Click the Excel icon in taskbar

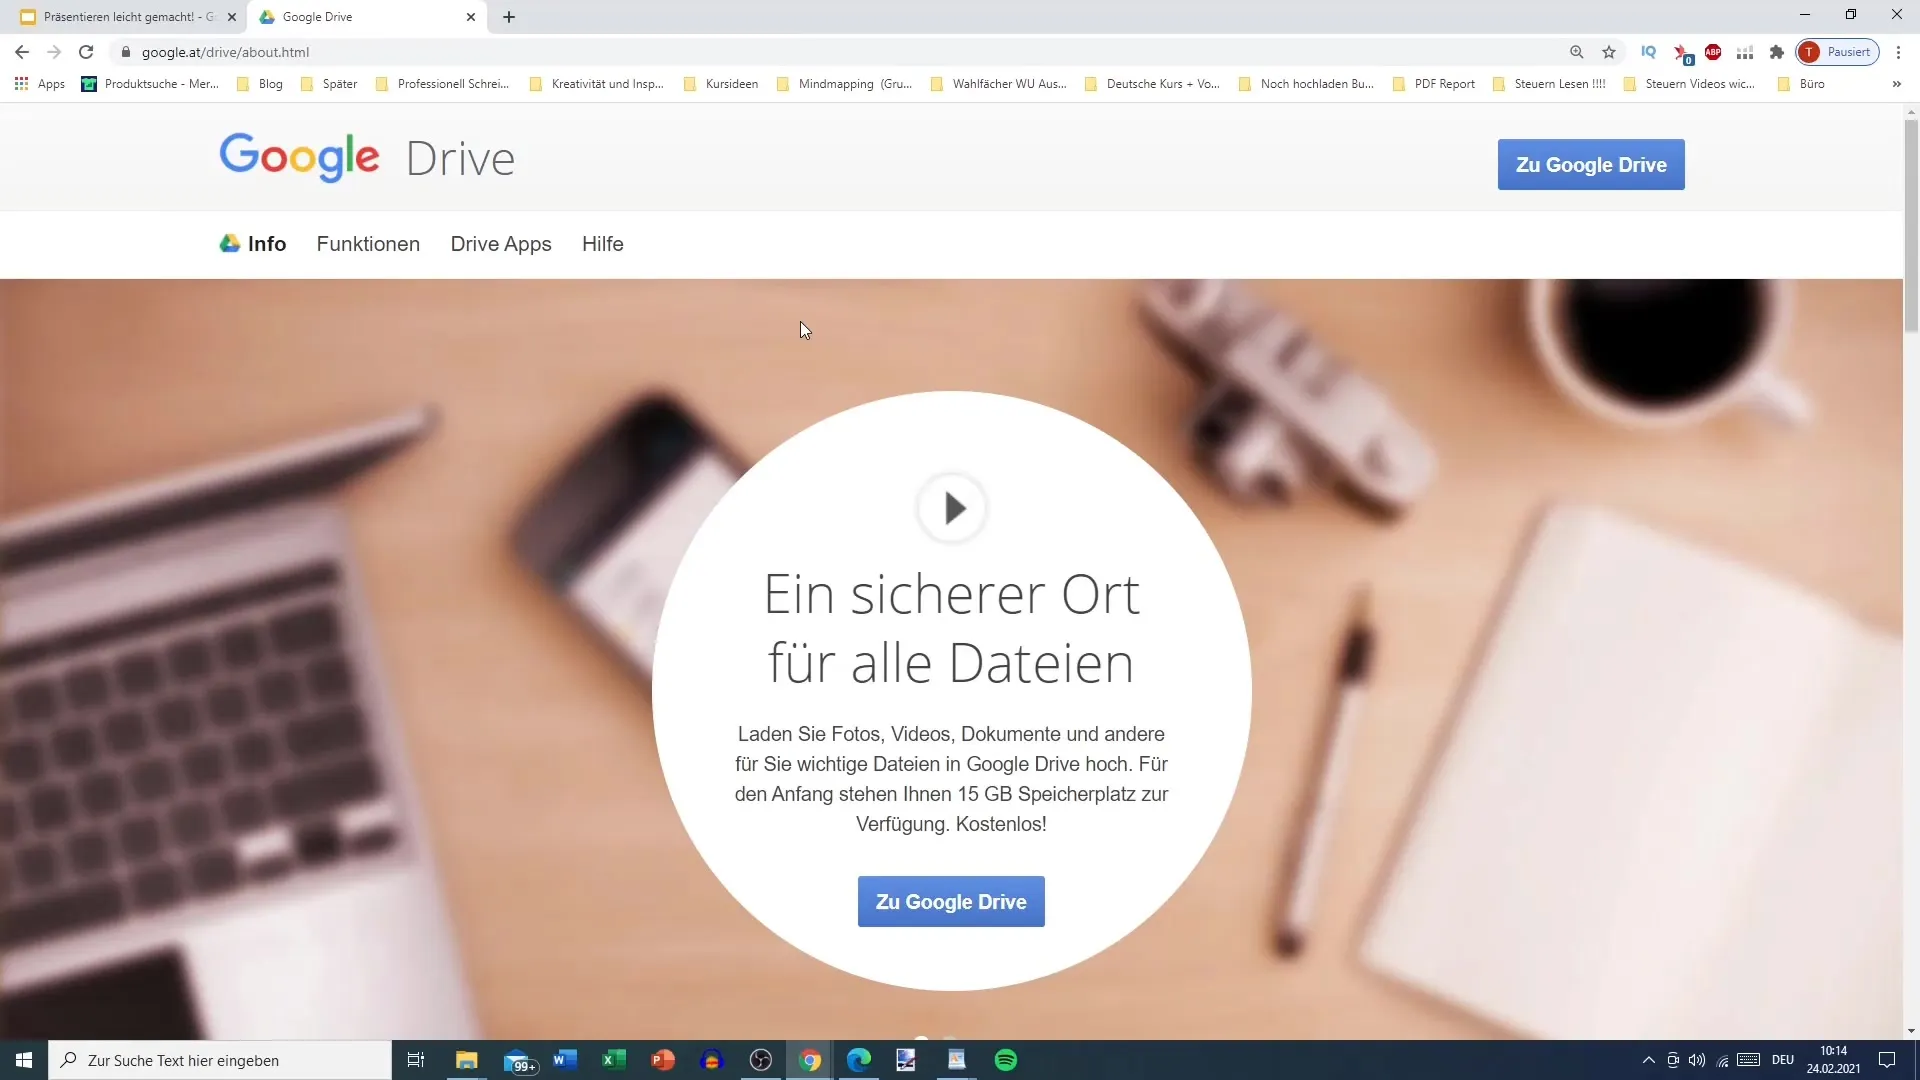click(x=611, y=1059)
